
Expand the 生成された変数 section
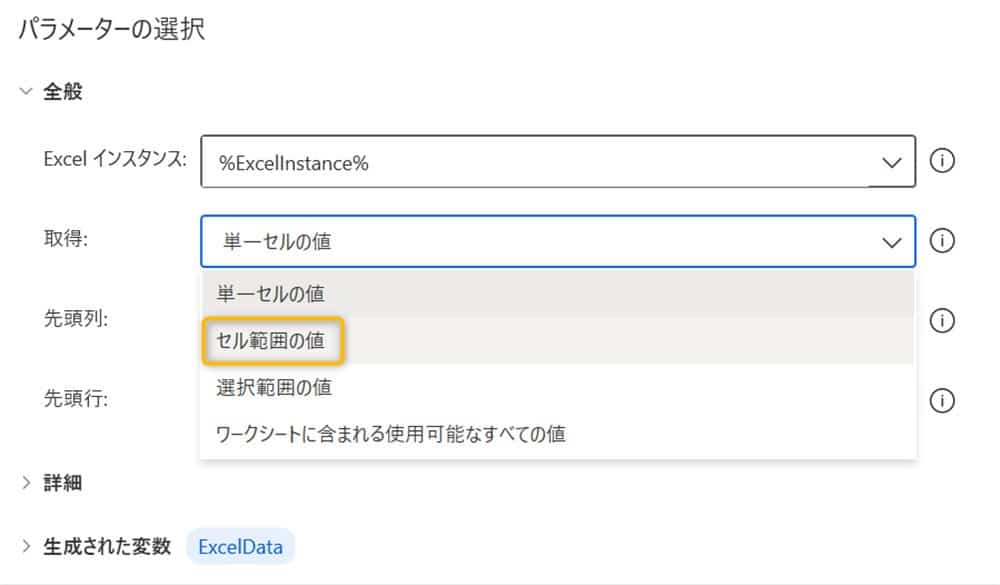[25, 546]
